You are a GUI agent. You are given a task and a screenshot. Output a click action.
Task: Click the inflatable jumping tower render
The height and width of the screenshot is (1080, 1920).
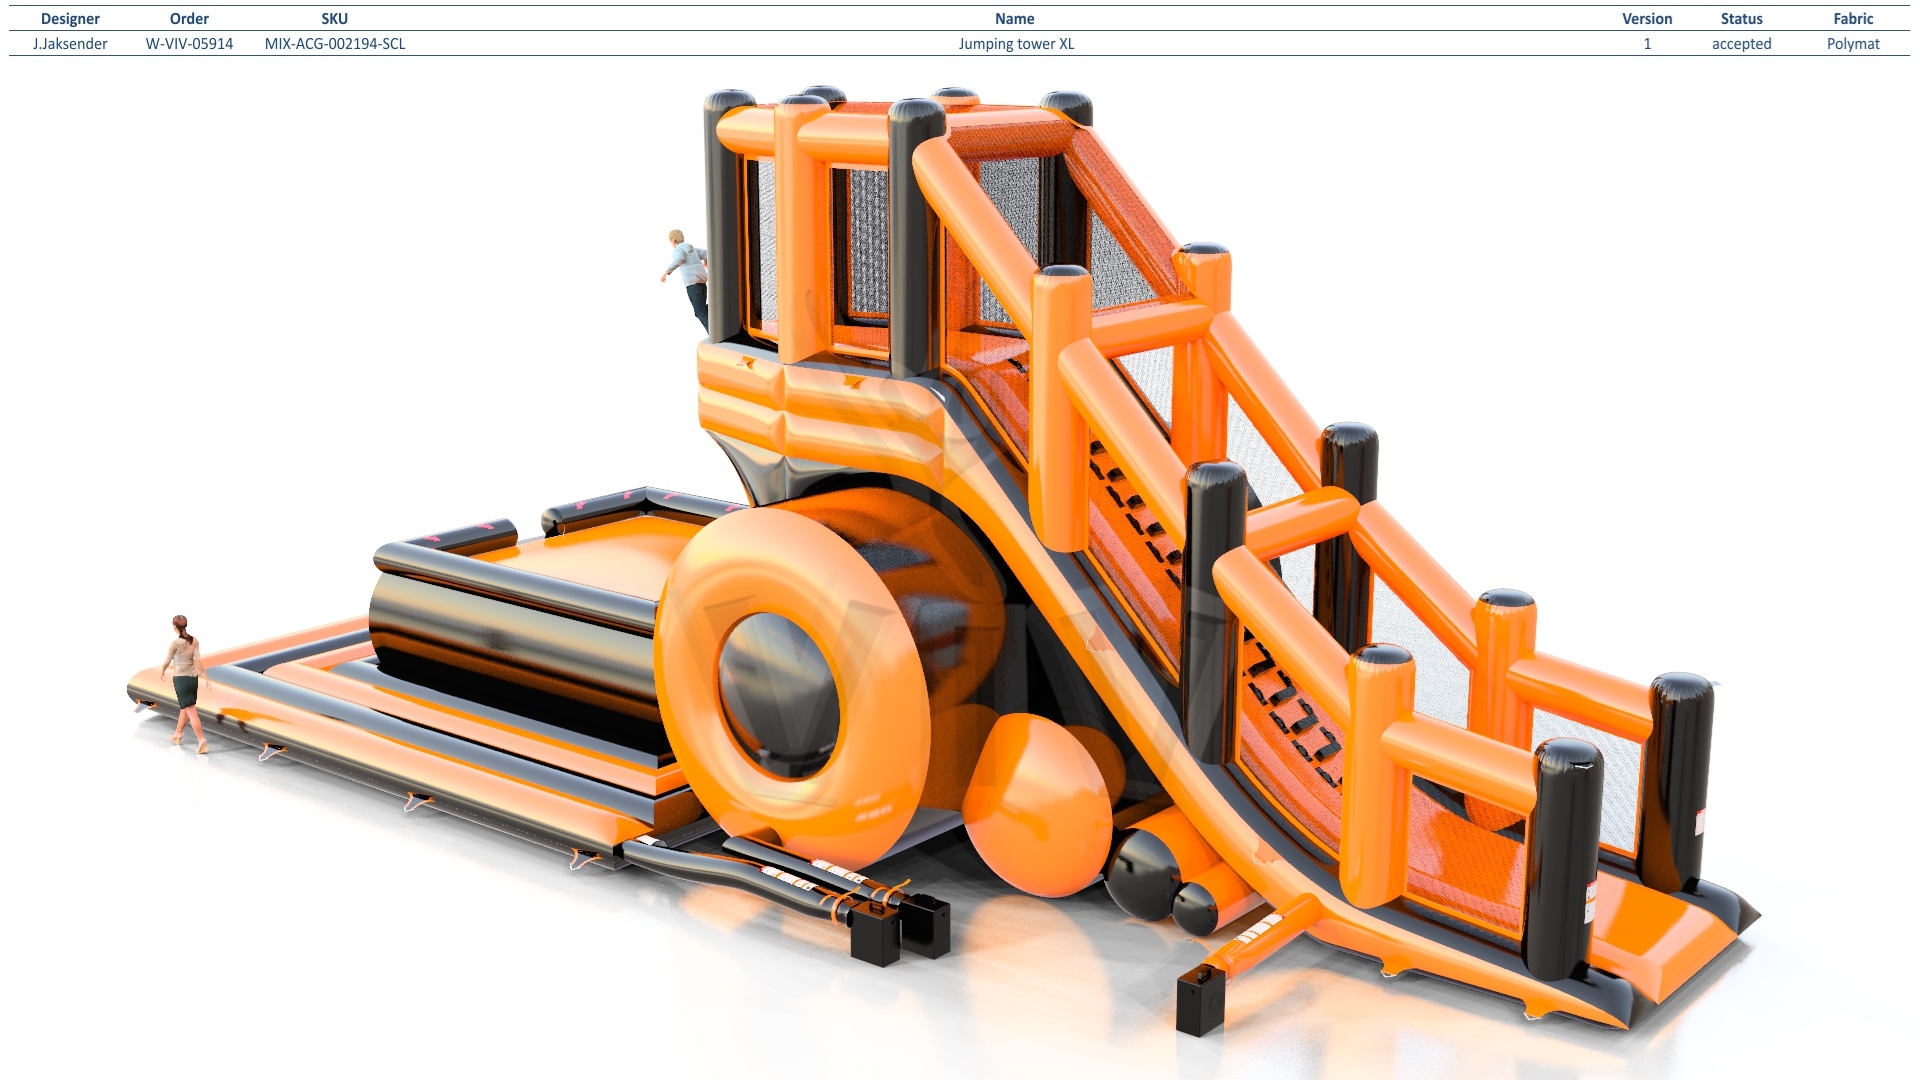(x=945, y=560)
